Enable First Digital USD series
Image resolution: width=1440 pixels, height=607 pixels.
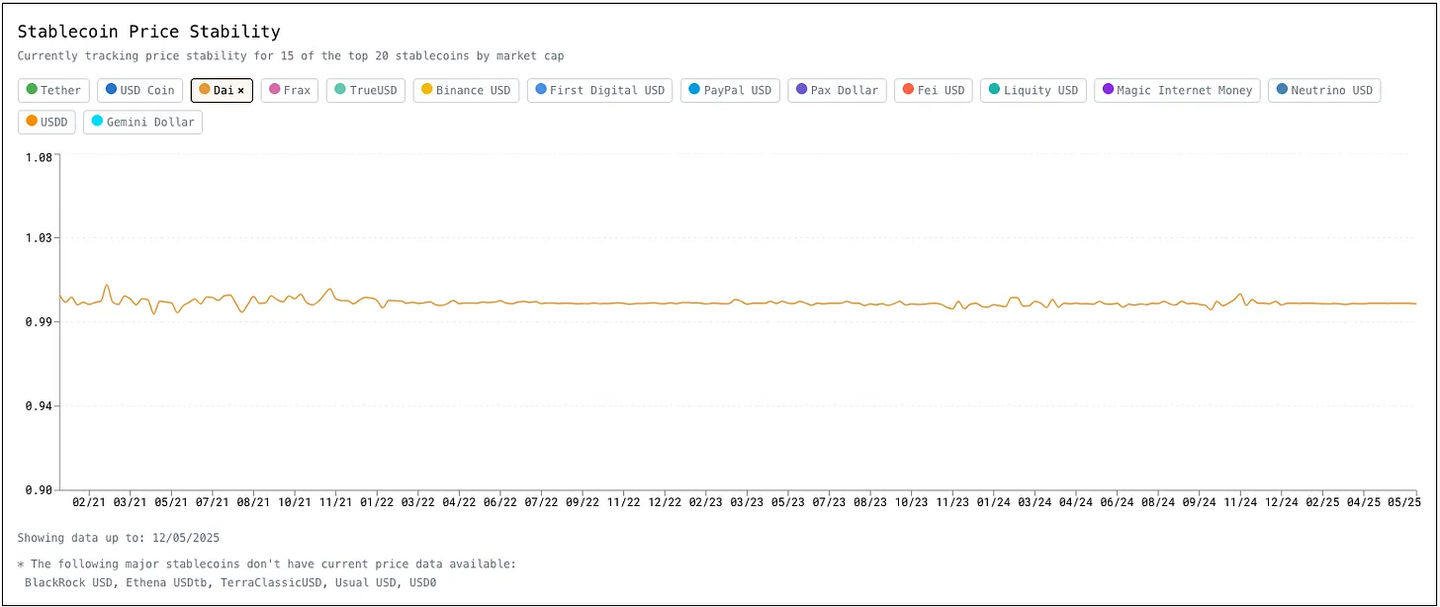click(599, 90)
